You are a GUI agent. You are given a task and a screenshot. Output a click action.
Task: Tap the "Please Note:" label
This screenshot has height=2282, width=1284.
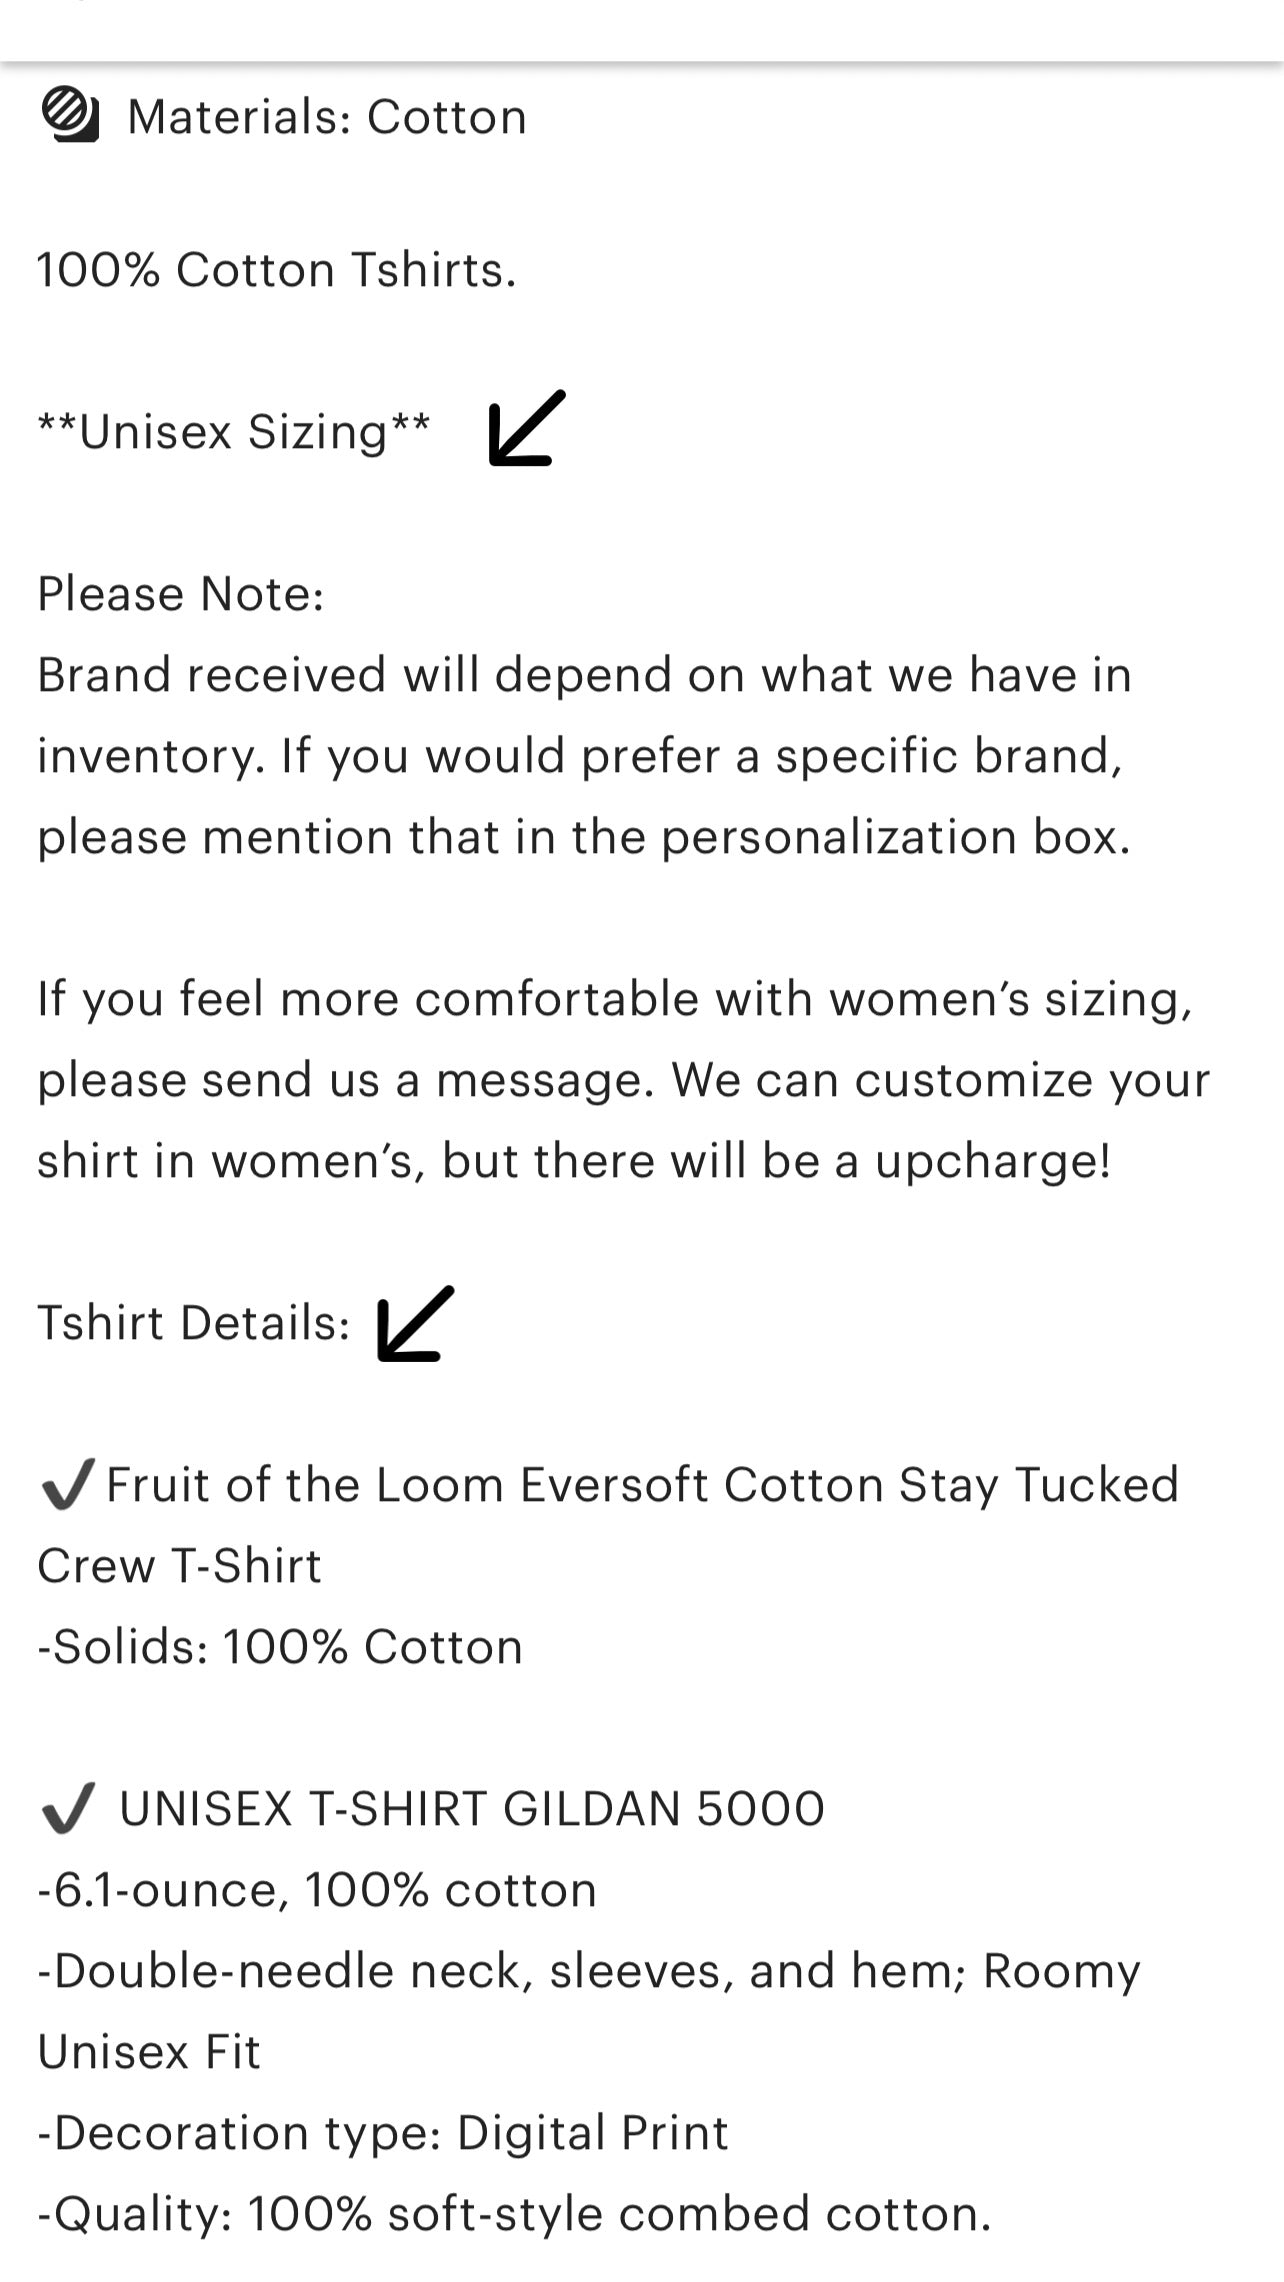[181, 594]
